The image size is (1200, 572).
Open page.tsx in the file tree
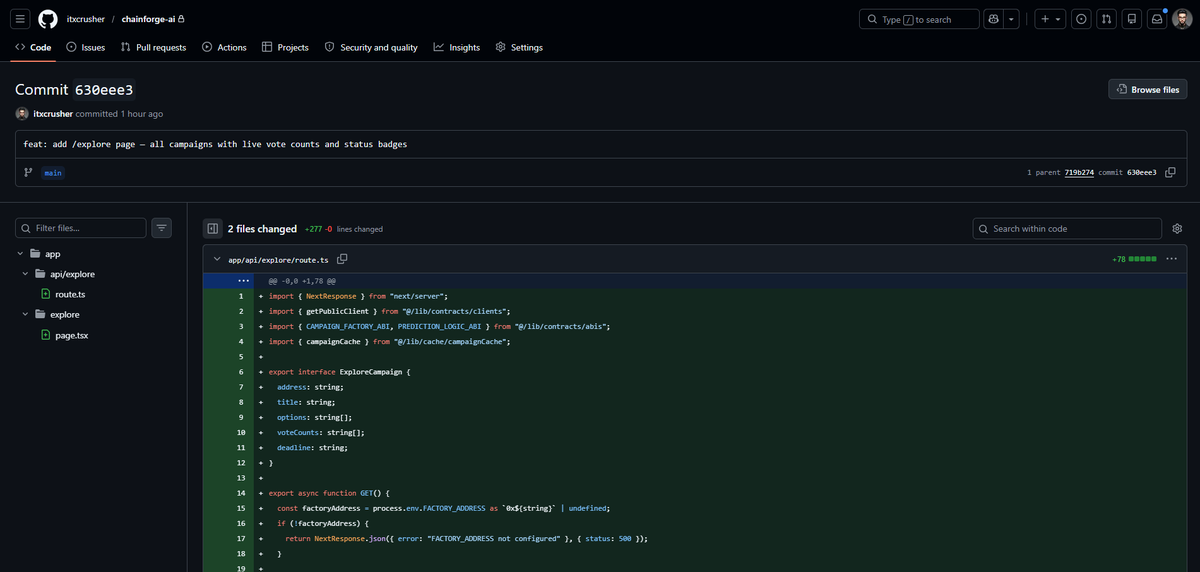pyautogui.click(x=72, y=334)
